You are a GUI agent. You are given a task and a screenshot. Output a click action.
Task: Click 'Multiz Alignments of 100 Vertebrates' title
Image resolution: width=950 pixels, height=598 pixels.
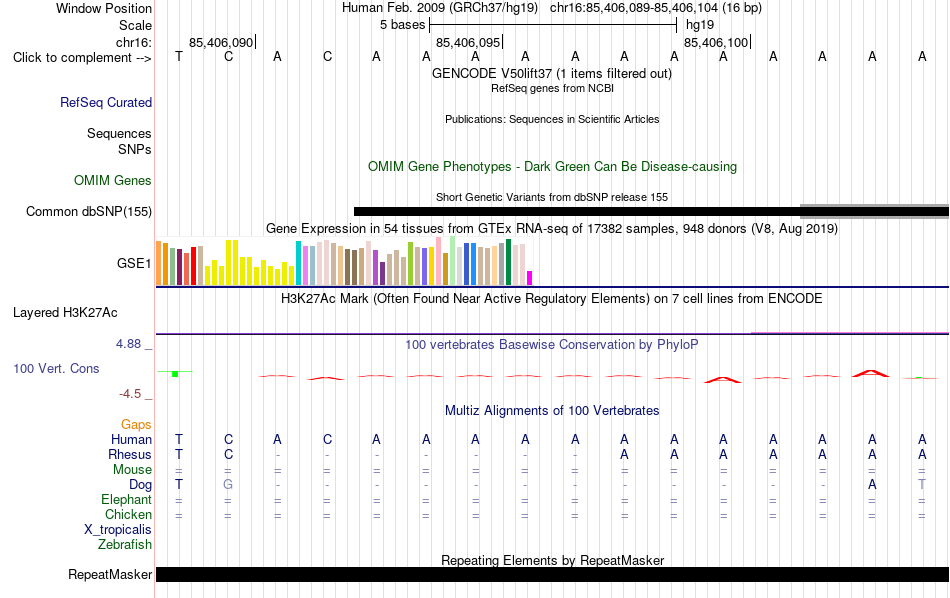[x=552, y=410]
